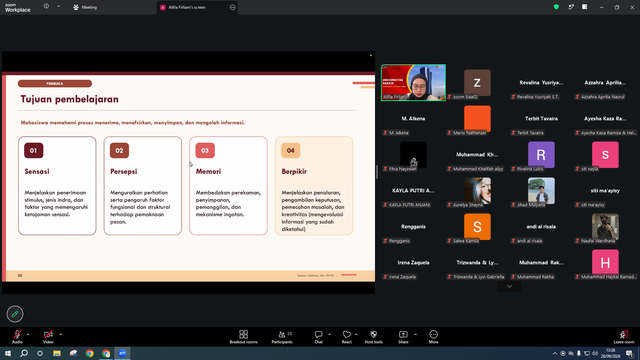Click the green encryption shield icon
The image size is (640, 360).
pos(556,7)
